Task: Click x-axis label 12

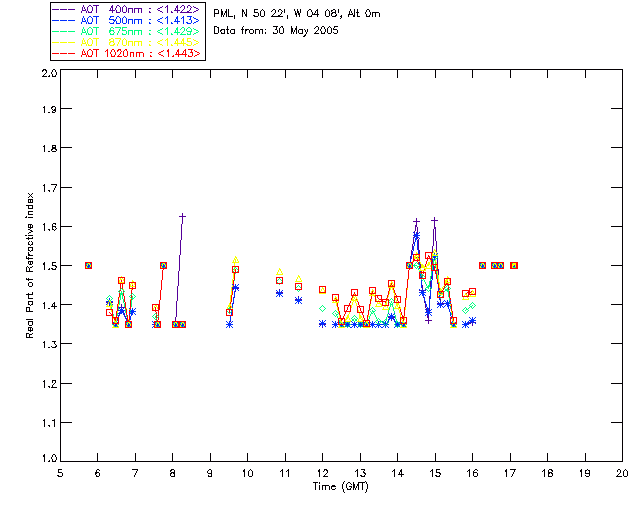Action: (322, 473)
